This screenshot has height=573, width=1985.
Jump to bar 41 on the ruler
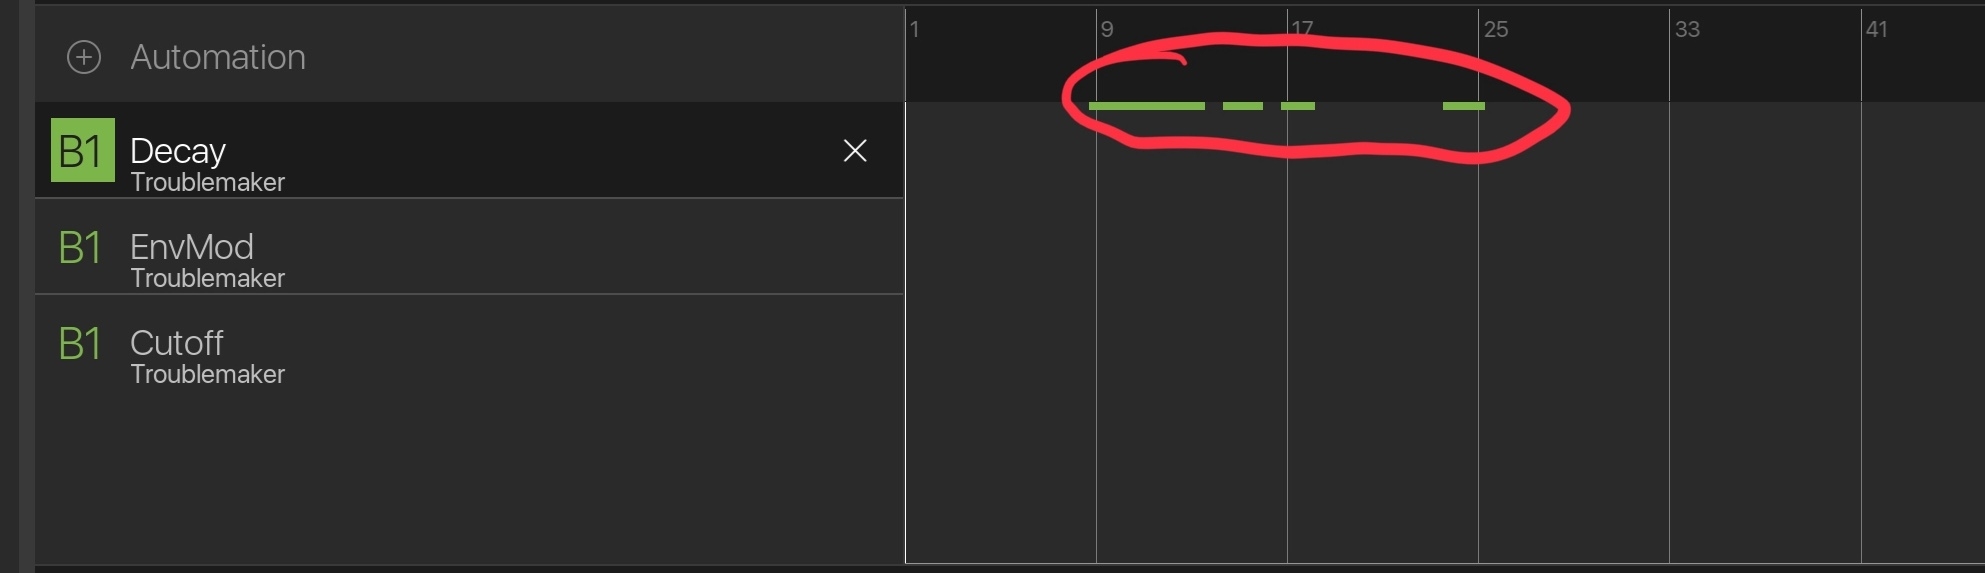point(1877,30)
